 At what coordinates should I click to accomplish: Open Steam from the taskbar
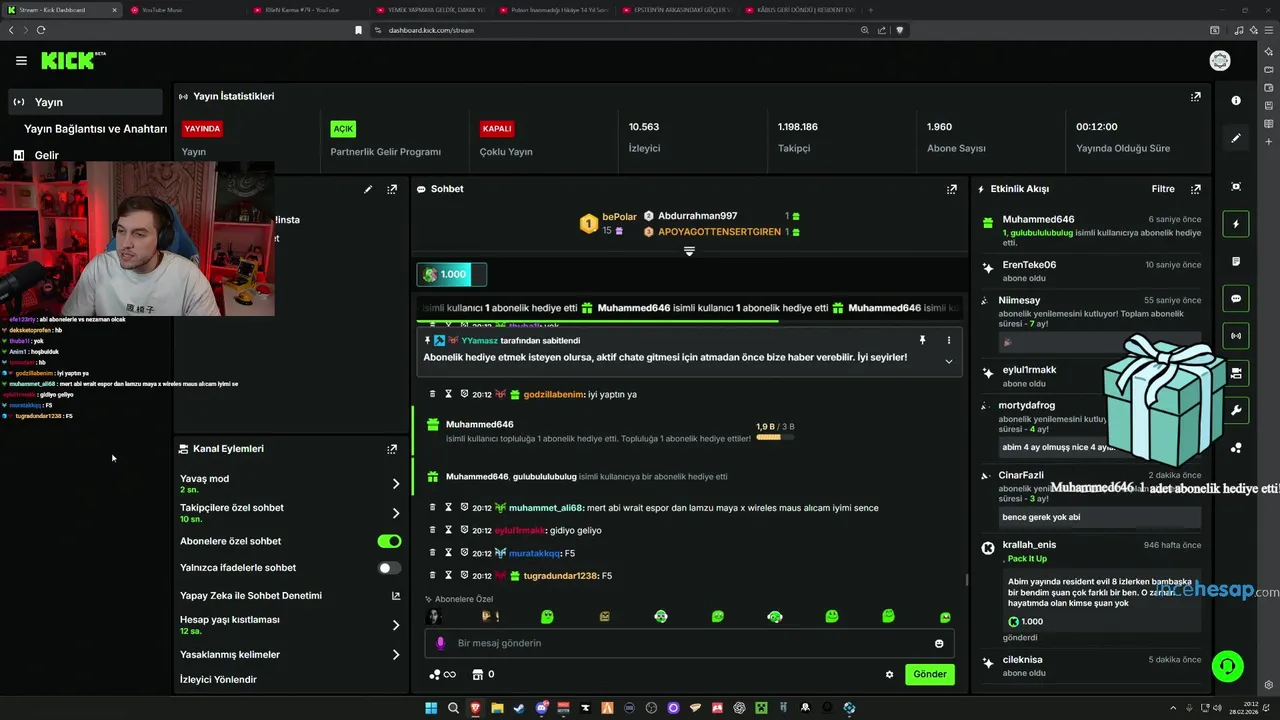(x=518, y=708)
